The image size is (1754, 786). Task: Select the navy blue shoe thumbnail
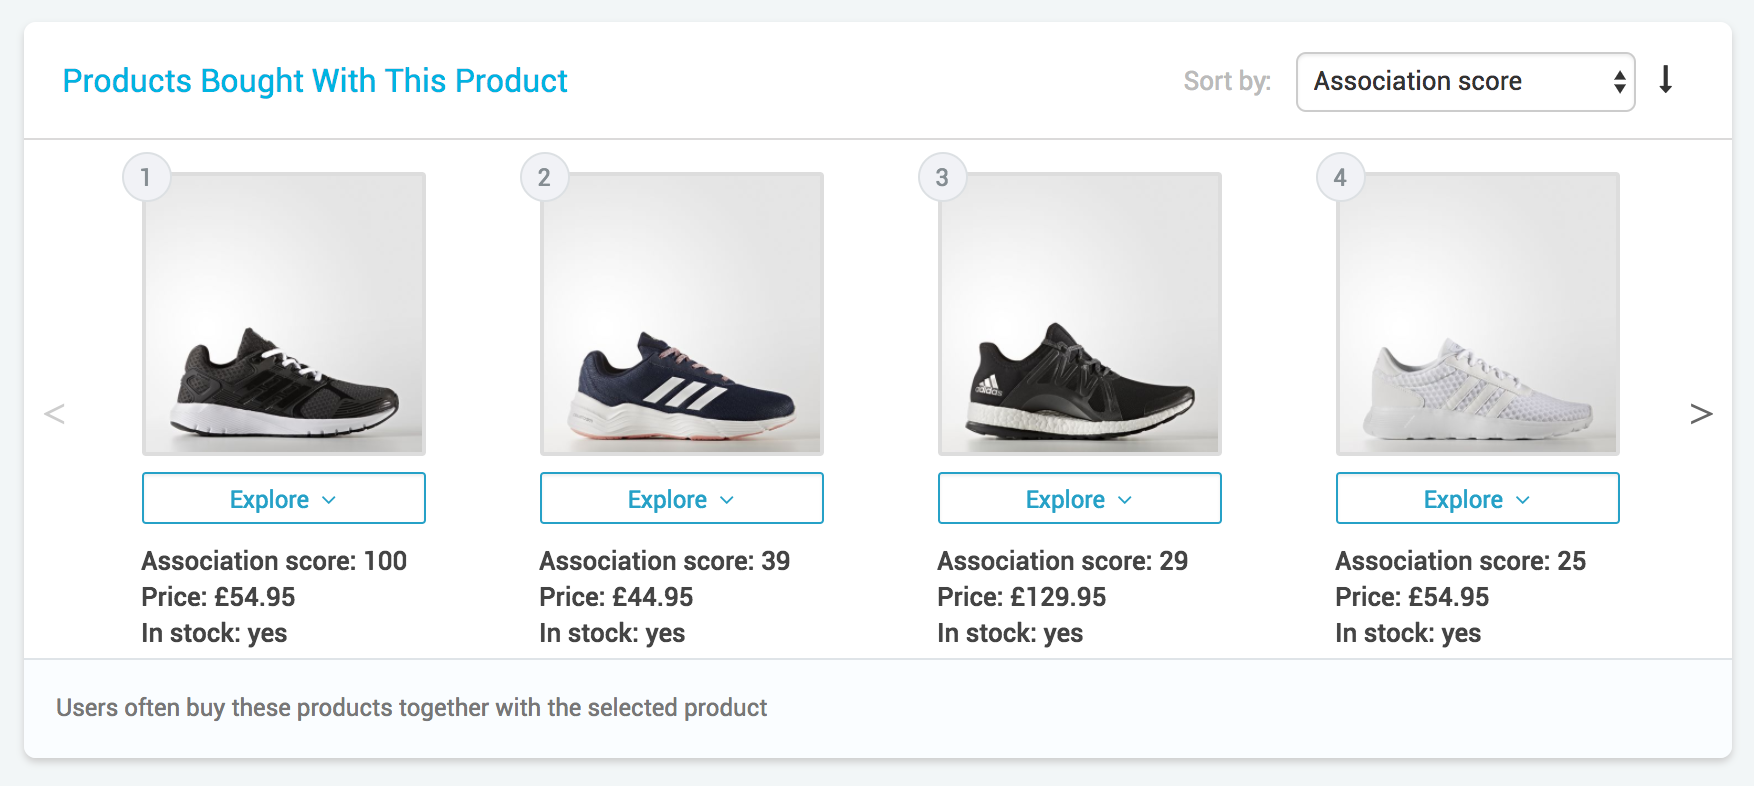682,314
